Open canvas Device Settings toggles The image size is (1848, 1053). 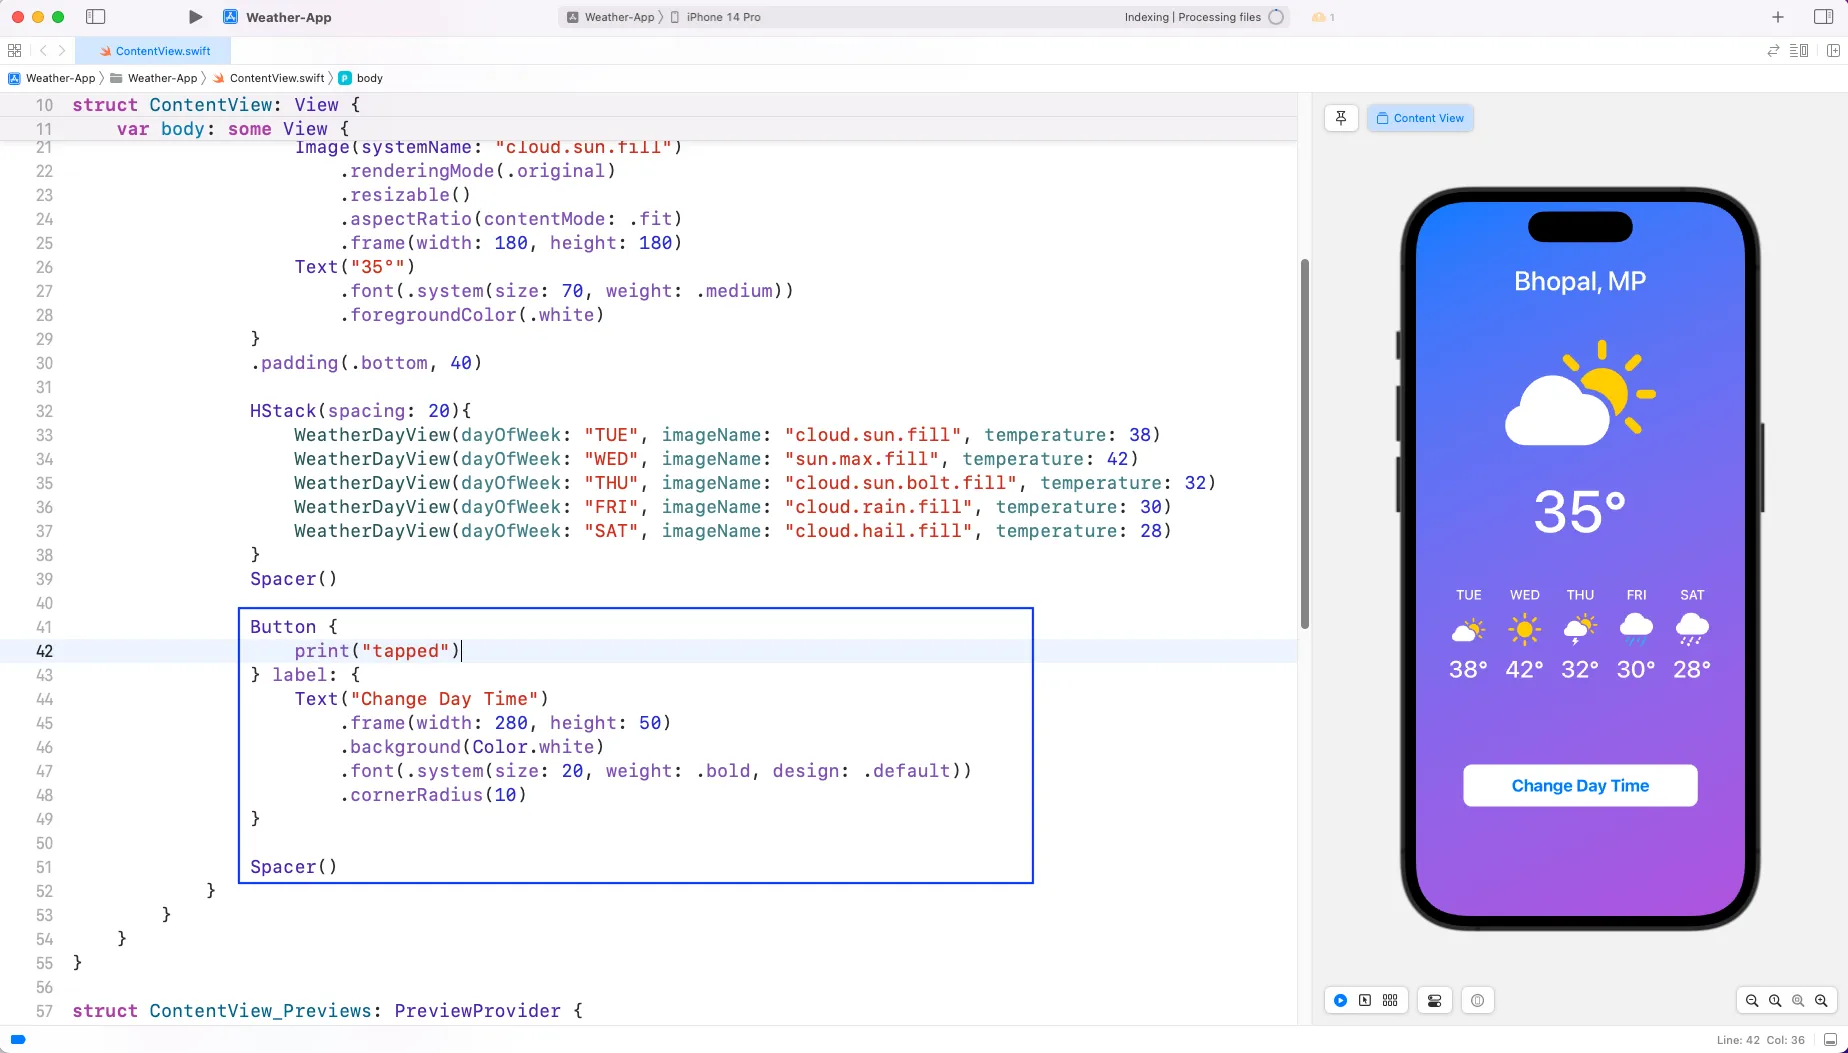pyautogui.click(x=1434, y=1000)
